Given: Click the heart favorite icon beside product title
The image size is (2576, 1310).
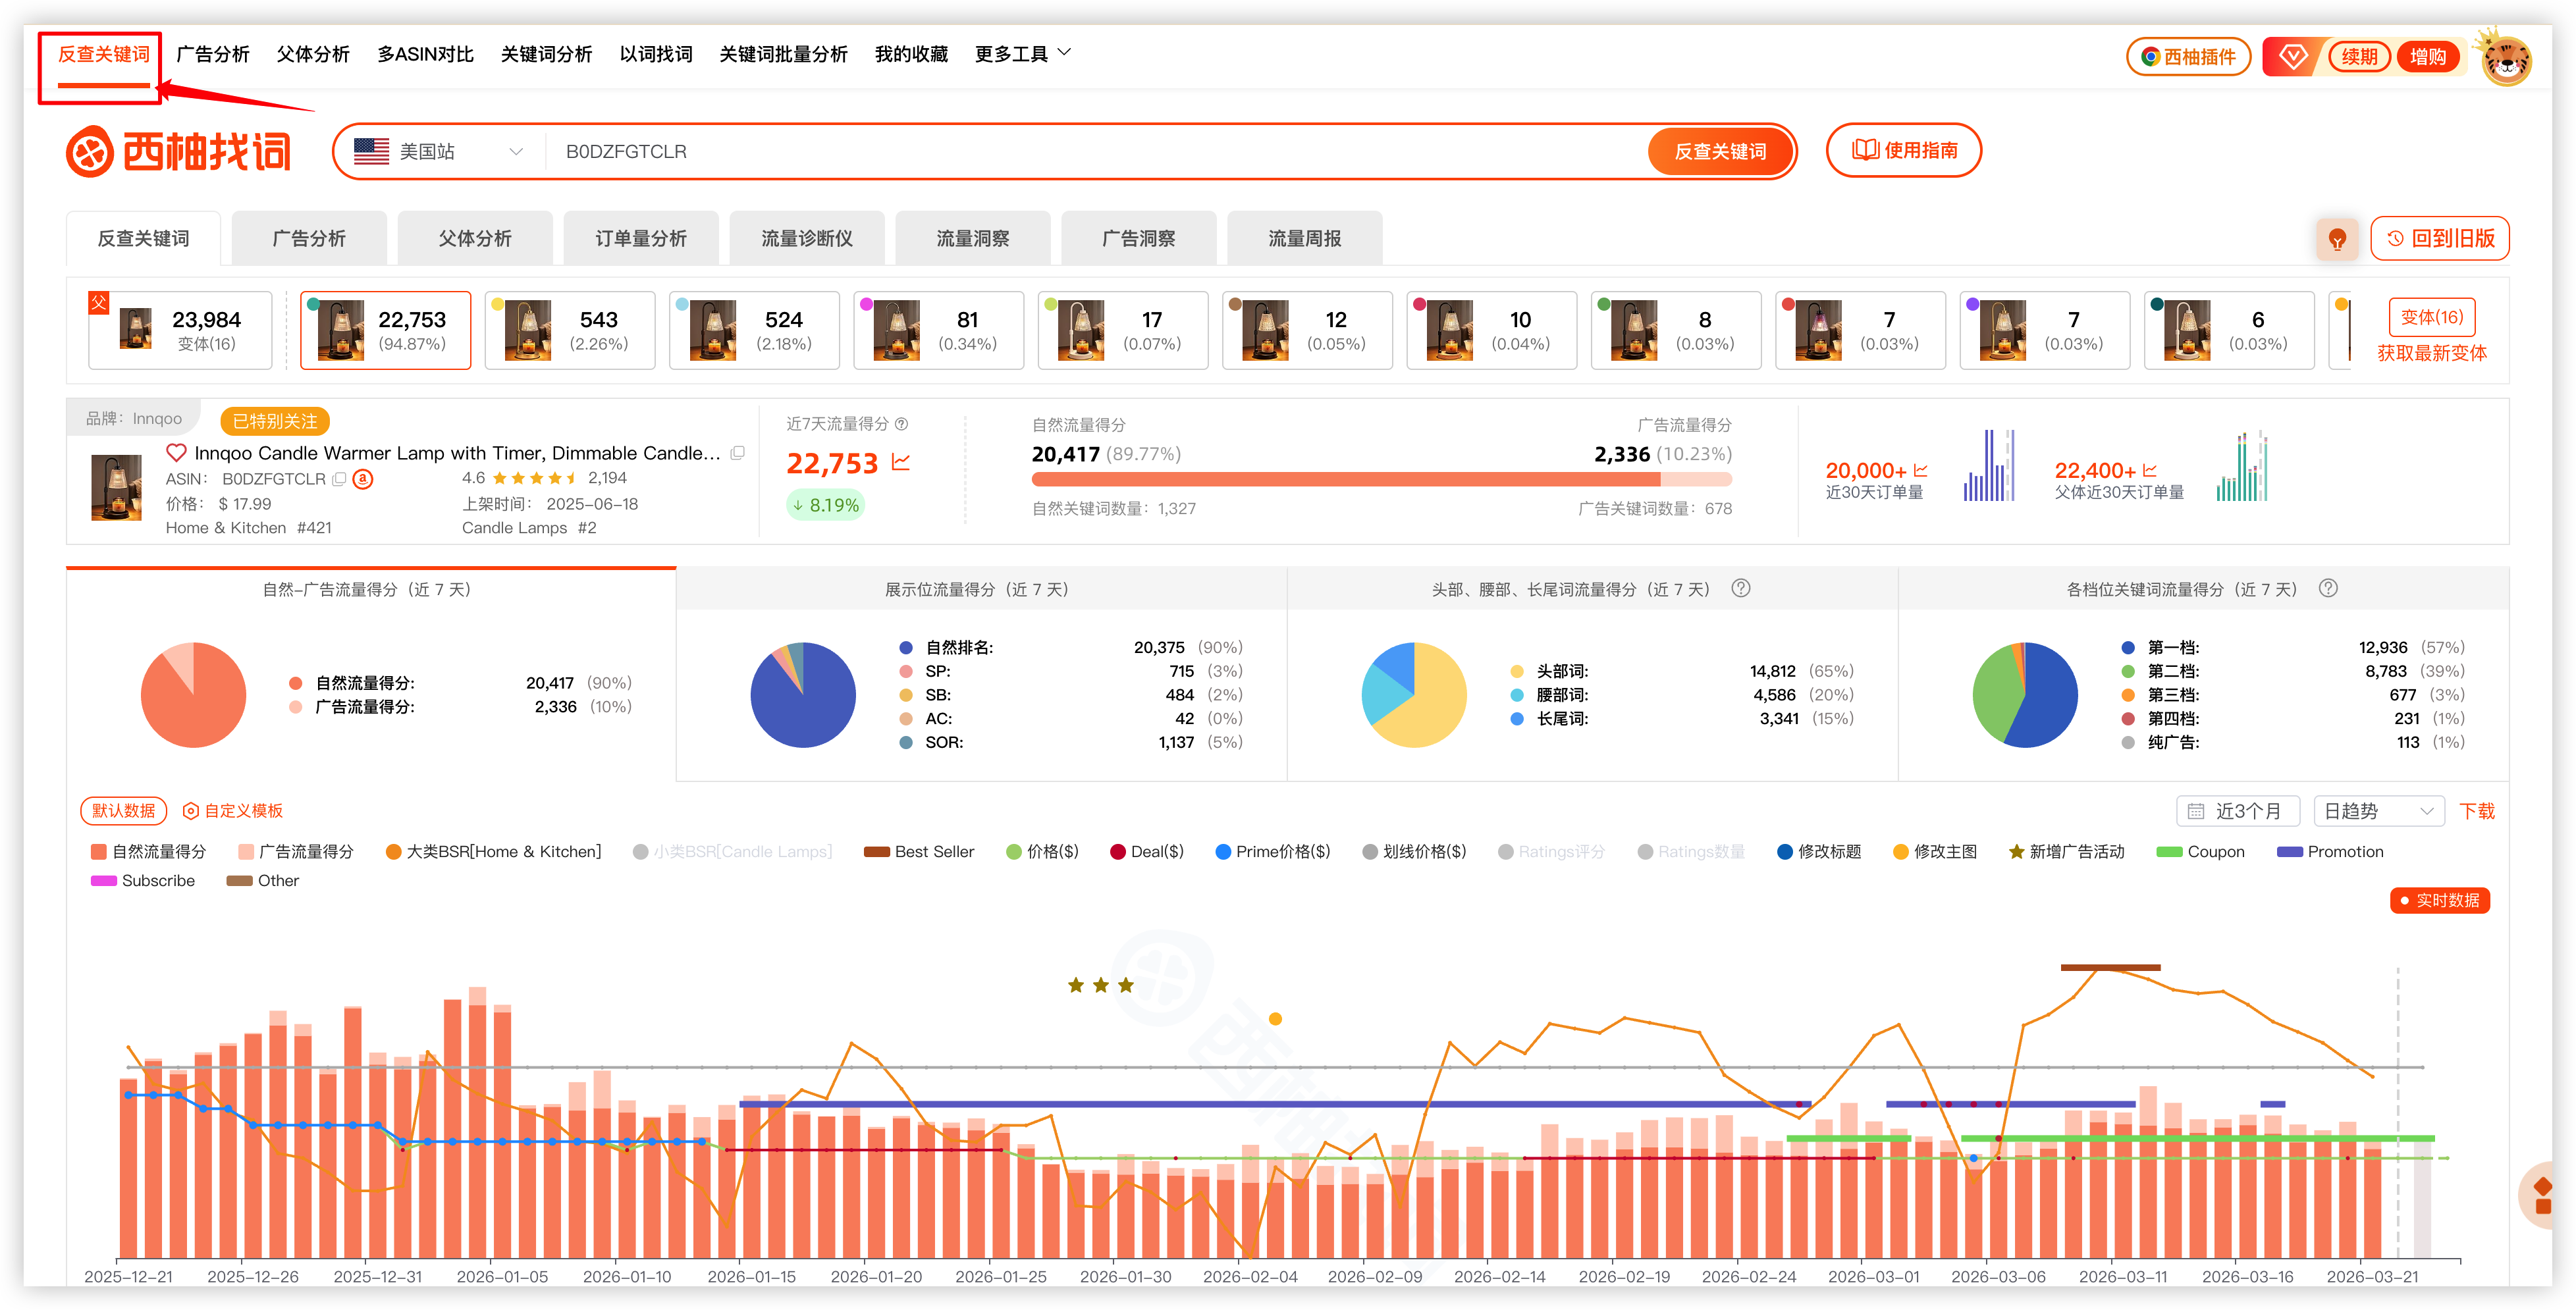Looking at the screenshot, I should (176, 453).
